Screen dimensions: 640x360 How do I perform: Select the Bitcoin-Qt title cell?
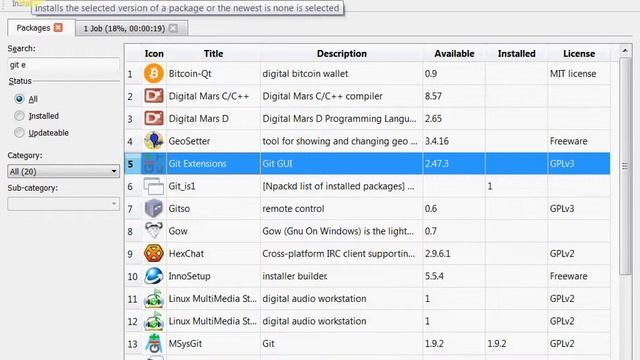click(x=213, y=73)
